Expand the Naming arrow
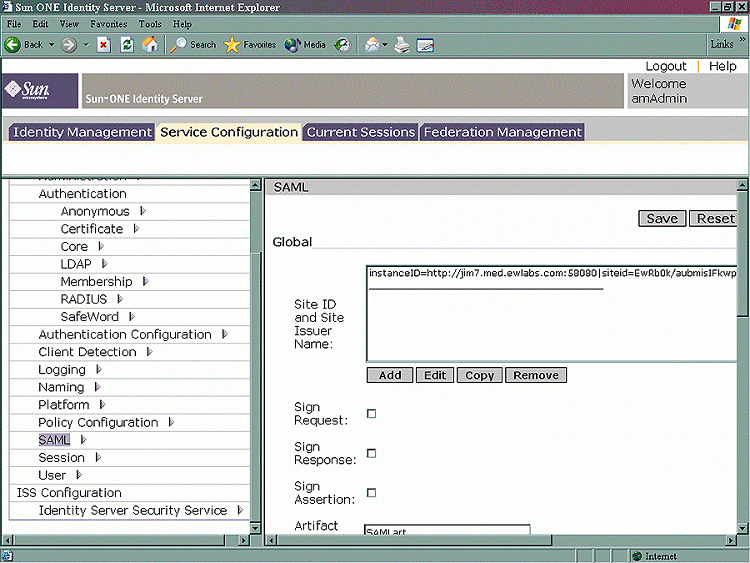The height and width of the screenshot is (563, 750). click(97, 386)
